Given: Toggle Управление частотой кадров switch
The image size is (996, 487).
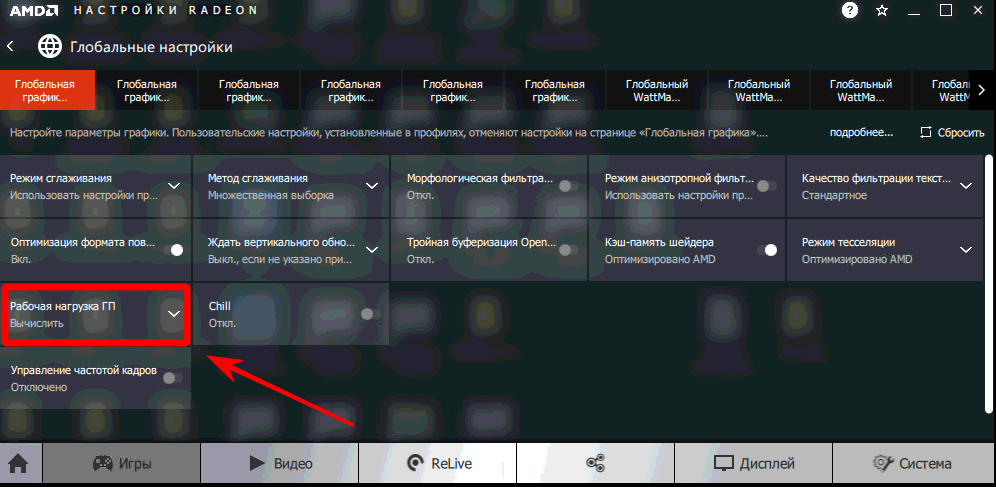Looking at the screenshot, I should [x=172, y=377].
